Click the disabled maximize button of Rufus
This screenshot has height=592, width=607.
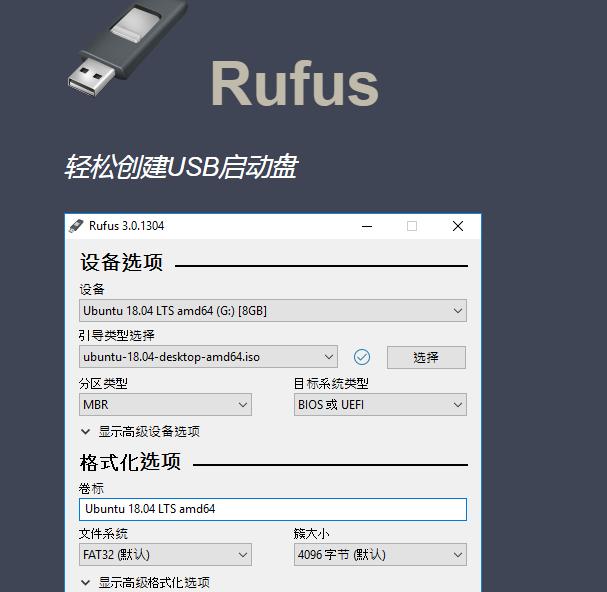pyautogui.click(x=412, y=226)
